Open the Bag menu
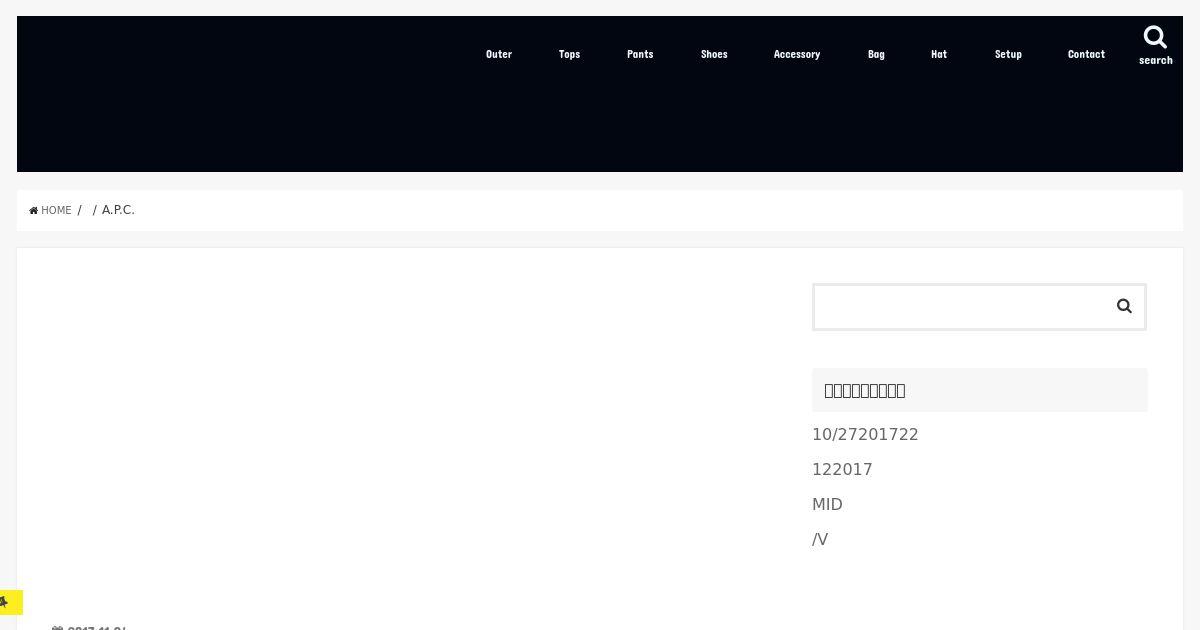Screen dimensions: 1200x630 click(x=876, y=54)
